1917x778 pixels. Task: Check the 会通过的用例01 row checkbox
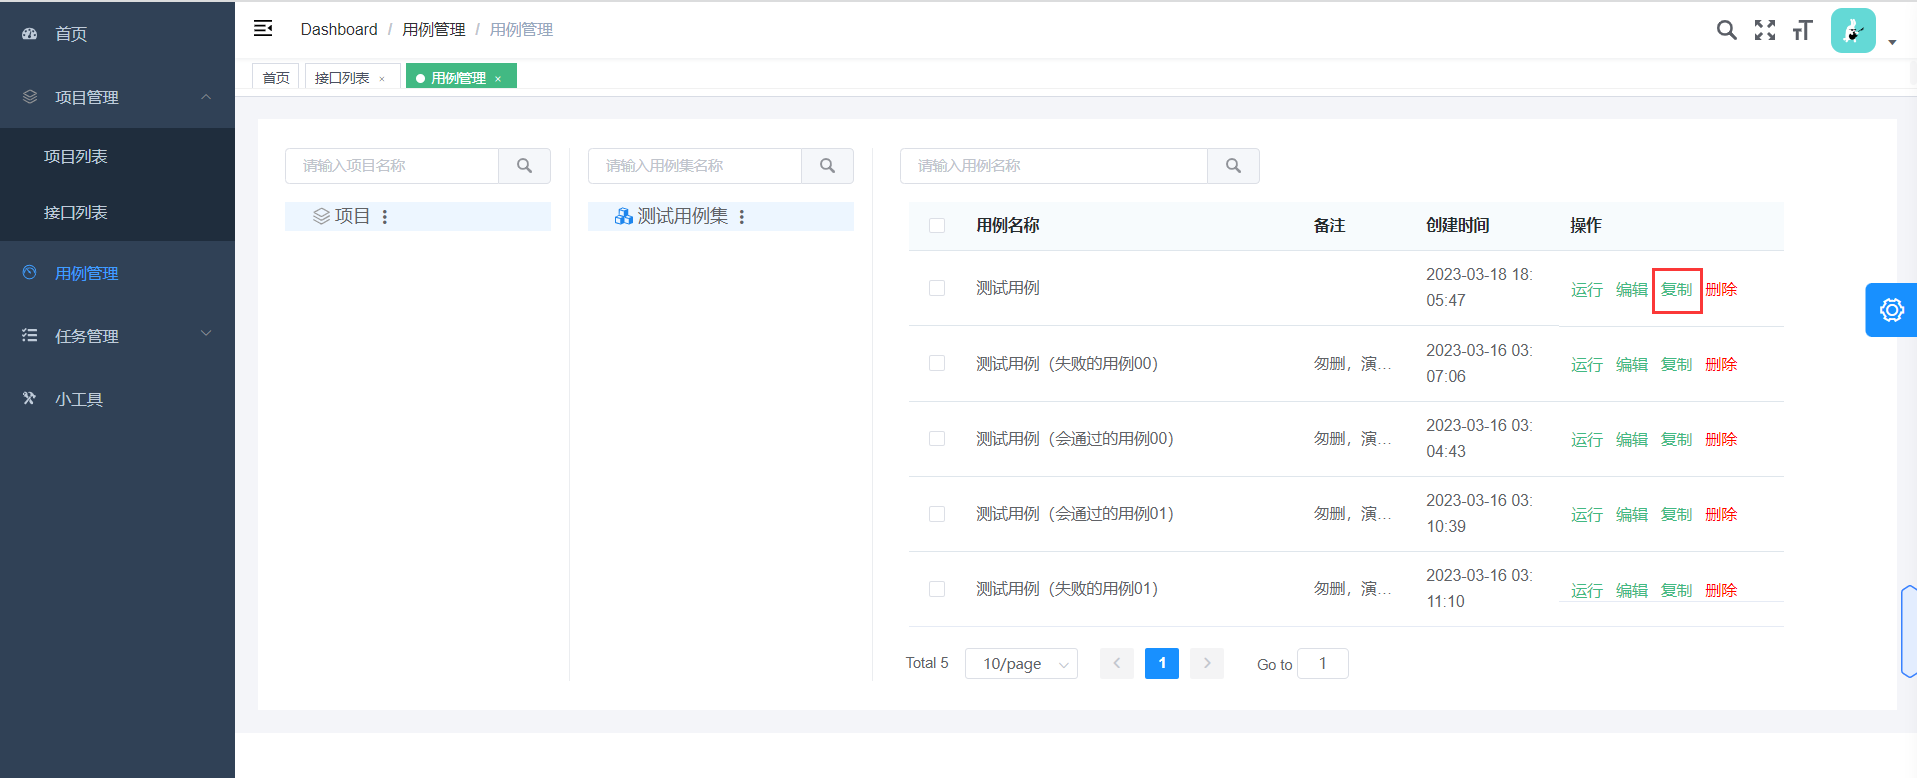coord(937,513)
